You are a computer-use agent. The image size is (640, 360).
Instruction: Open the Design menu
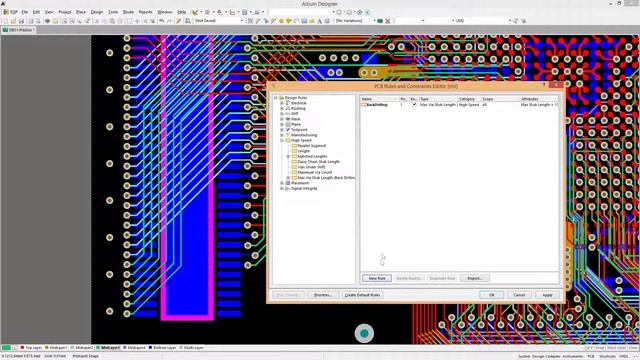[x=97, y=12]
